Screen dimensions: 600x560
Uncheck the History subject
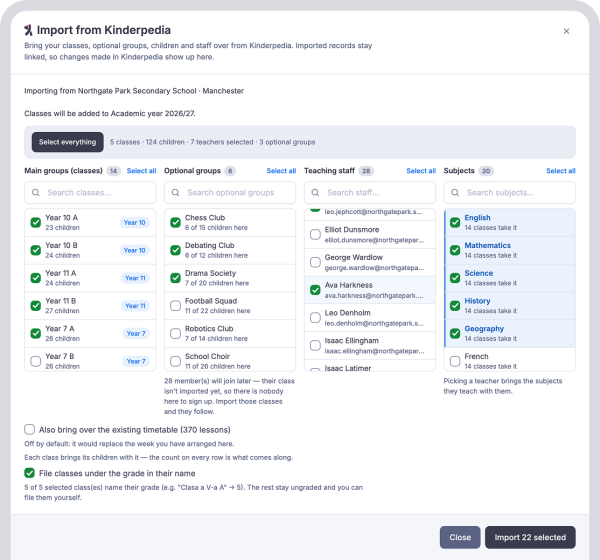(x=455, y=306)
